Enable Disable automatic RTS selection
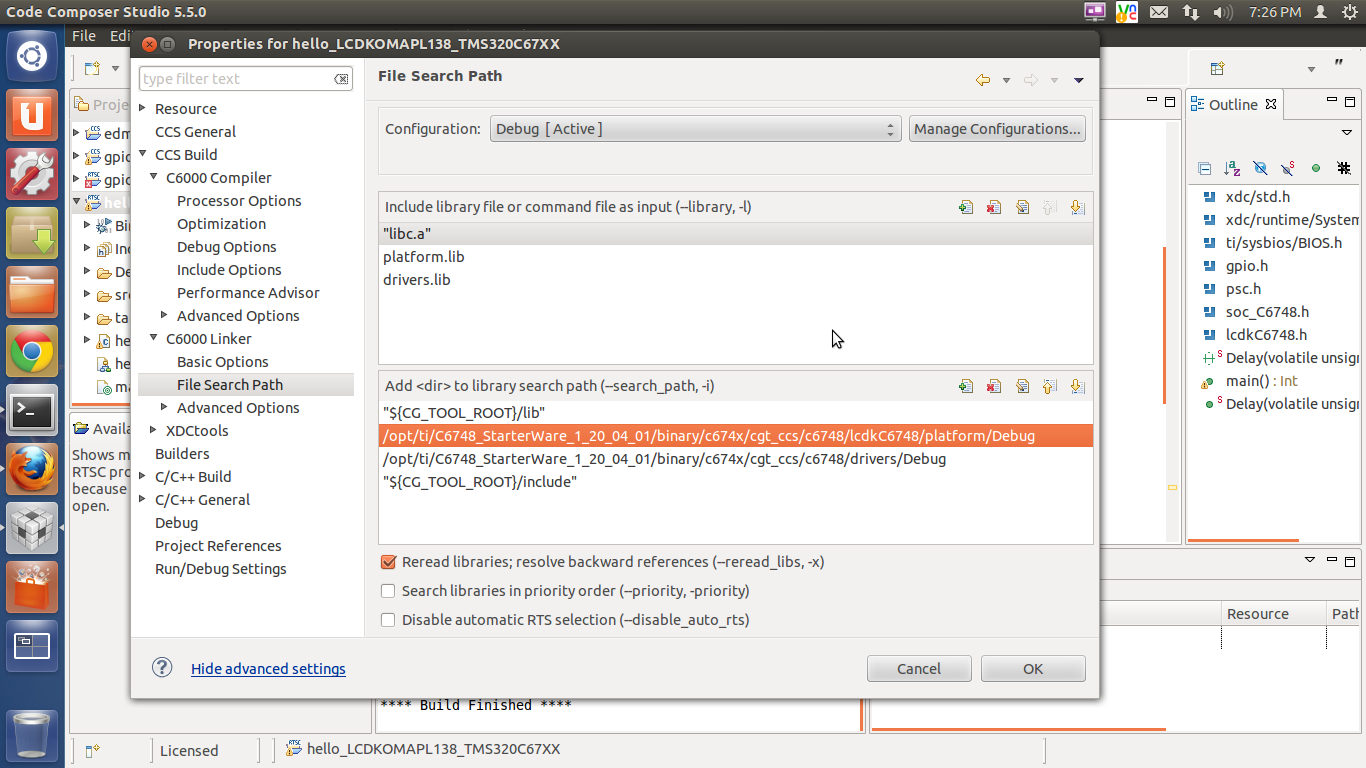This screenshot has height=768, width=1366. pyautogui.click(x=388, y=620)
